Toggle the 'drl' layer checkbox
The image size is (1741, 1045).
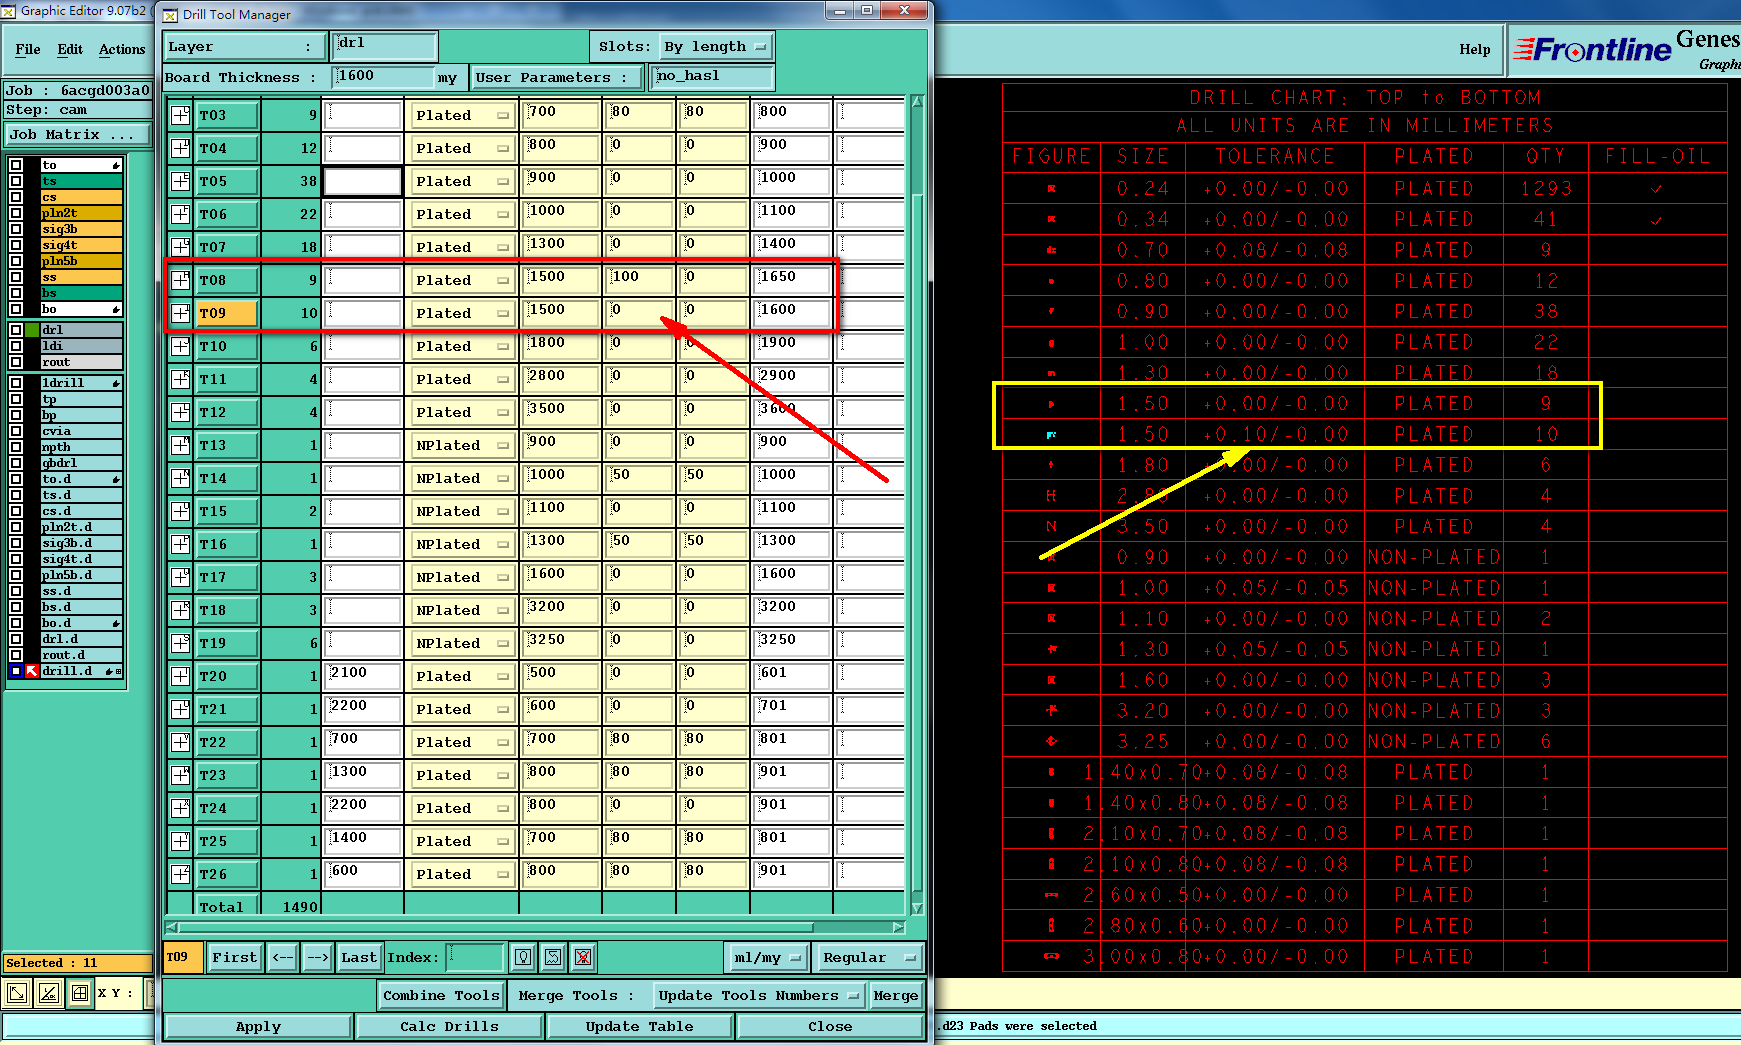pyautogui.click(x=16, y=330)
